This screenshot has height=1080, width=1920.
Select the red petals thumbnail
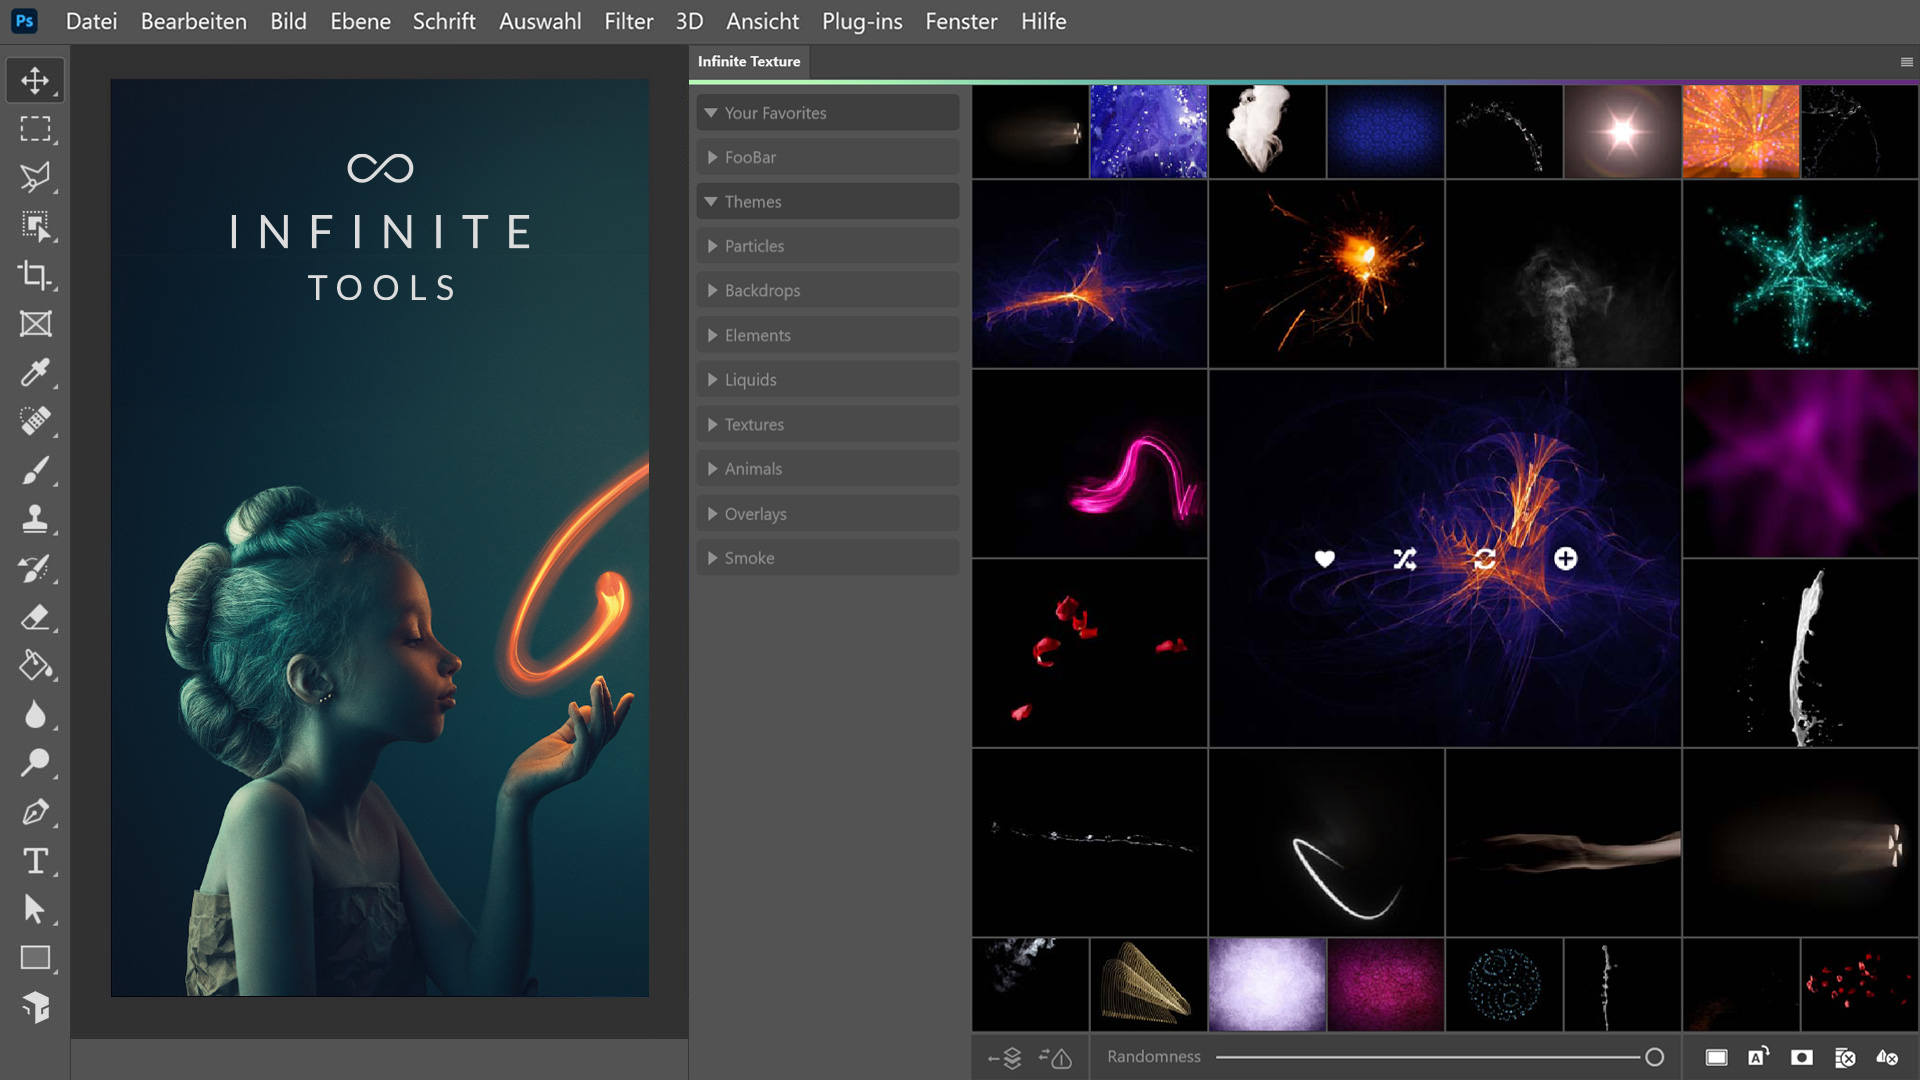pyautogui.click(x=1089, y=653)
